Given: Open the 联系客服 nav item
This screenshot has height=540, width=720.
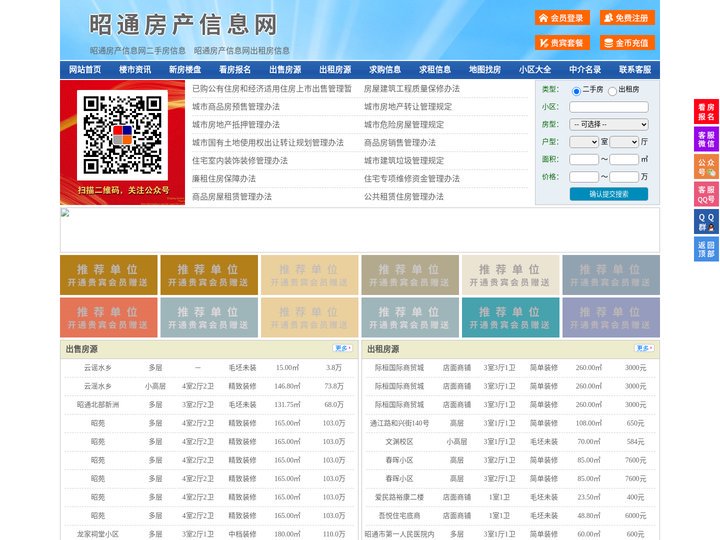Looking at the screenshot, I should click(x=635, y=70).
